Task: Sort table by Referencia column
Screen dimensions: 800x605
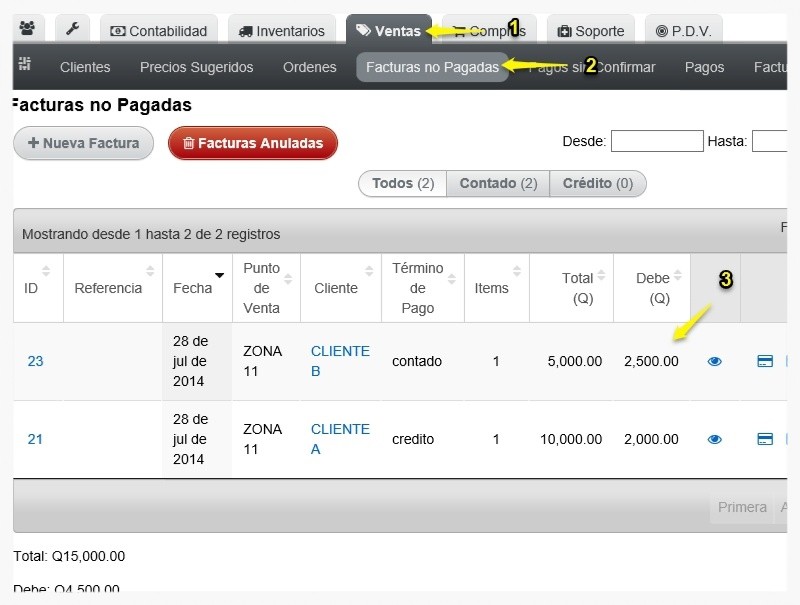Action: [113, 288]
